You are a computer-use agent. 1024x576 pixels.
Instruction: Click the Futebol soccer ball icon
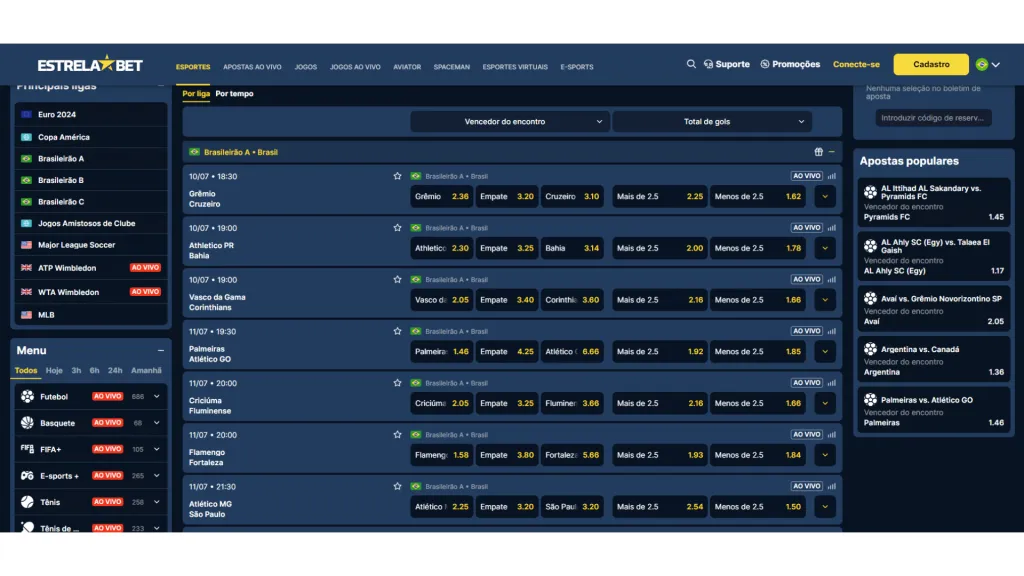[27, 397]
